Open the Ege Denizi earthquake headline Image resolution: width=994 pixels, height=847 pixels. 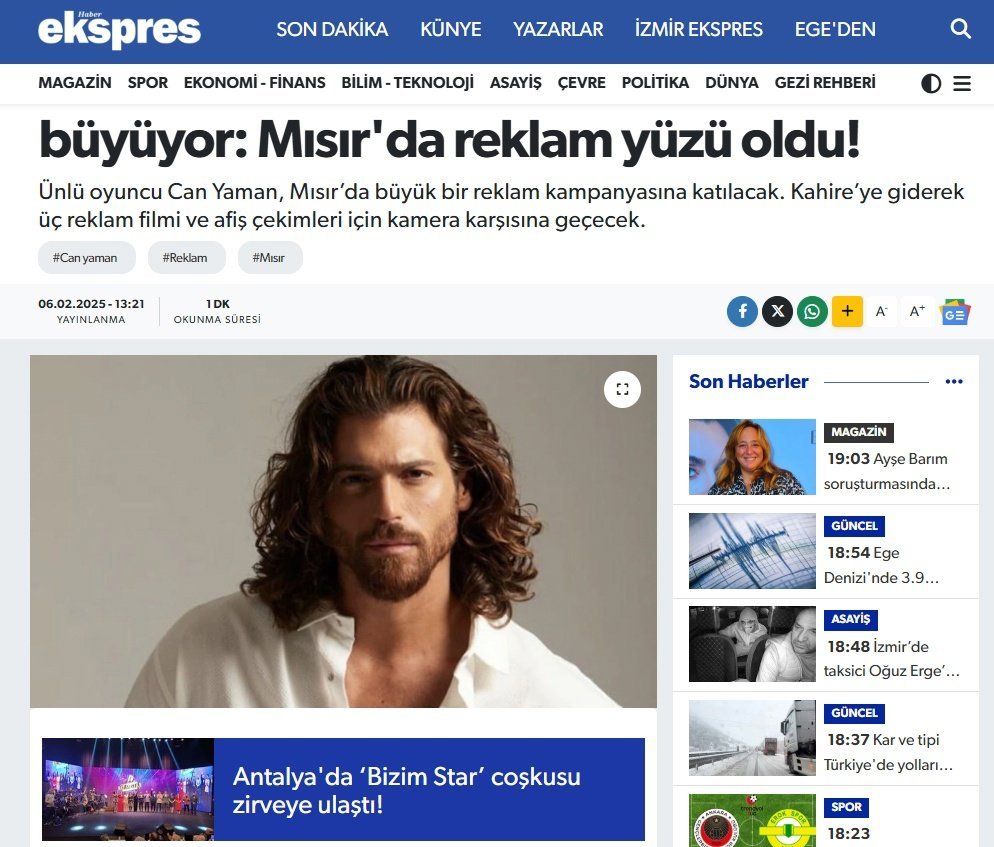click(881, 565)
